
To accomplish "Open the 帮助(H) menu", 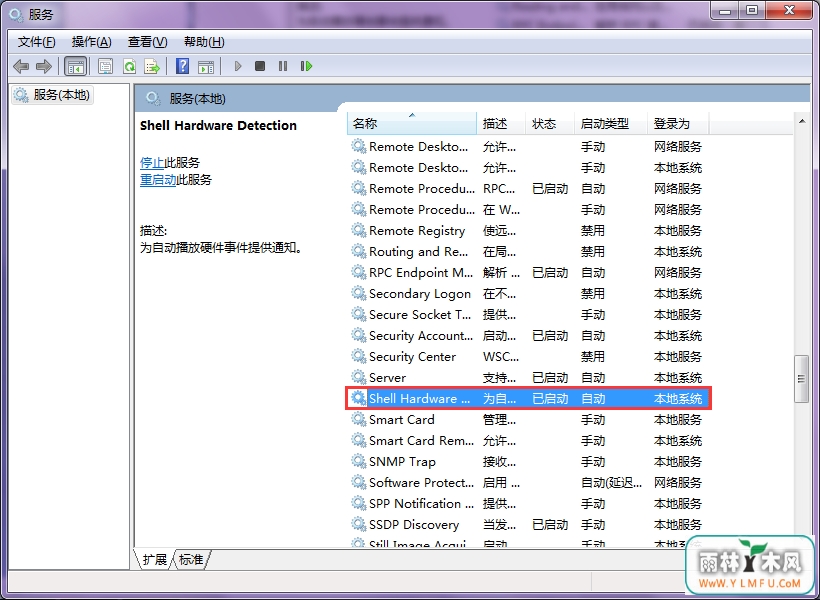I will point(204,42).
